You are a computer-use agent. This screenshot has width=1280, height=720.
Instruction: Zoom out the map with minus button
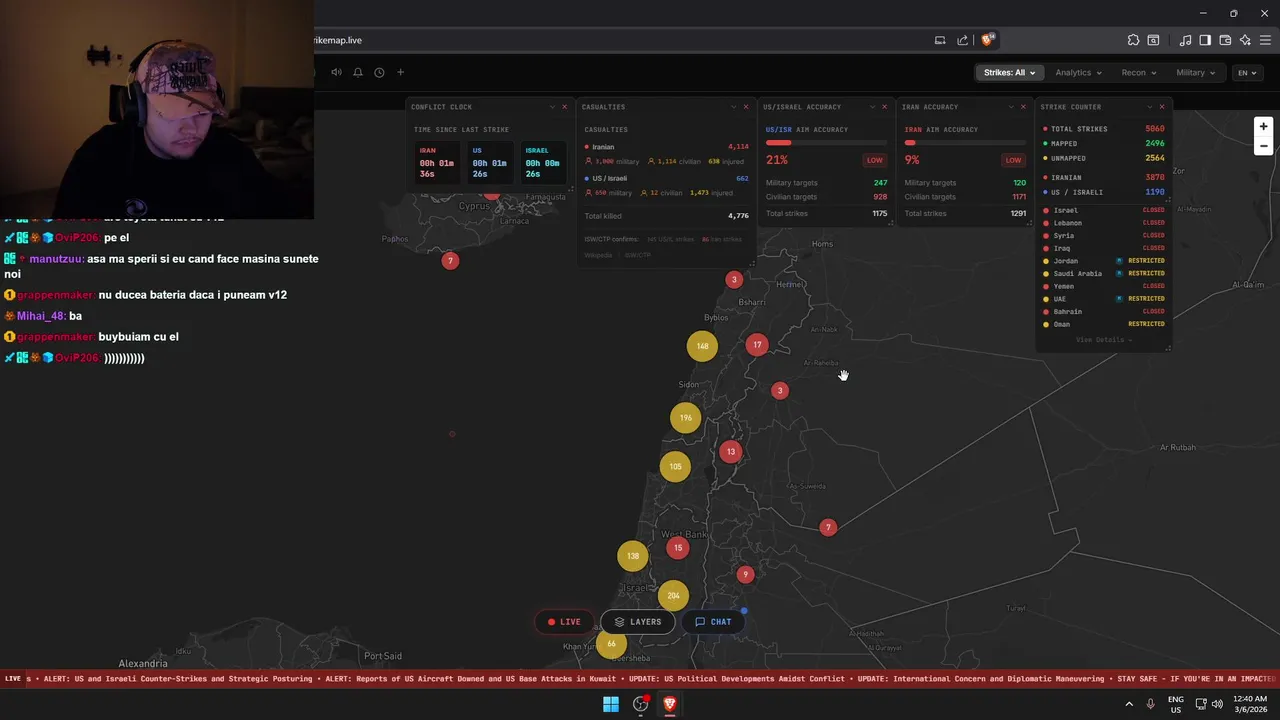click(1263, 146)
